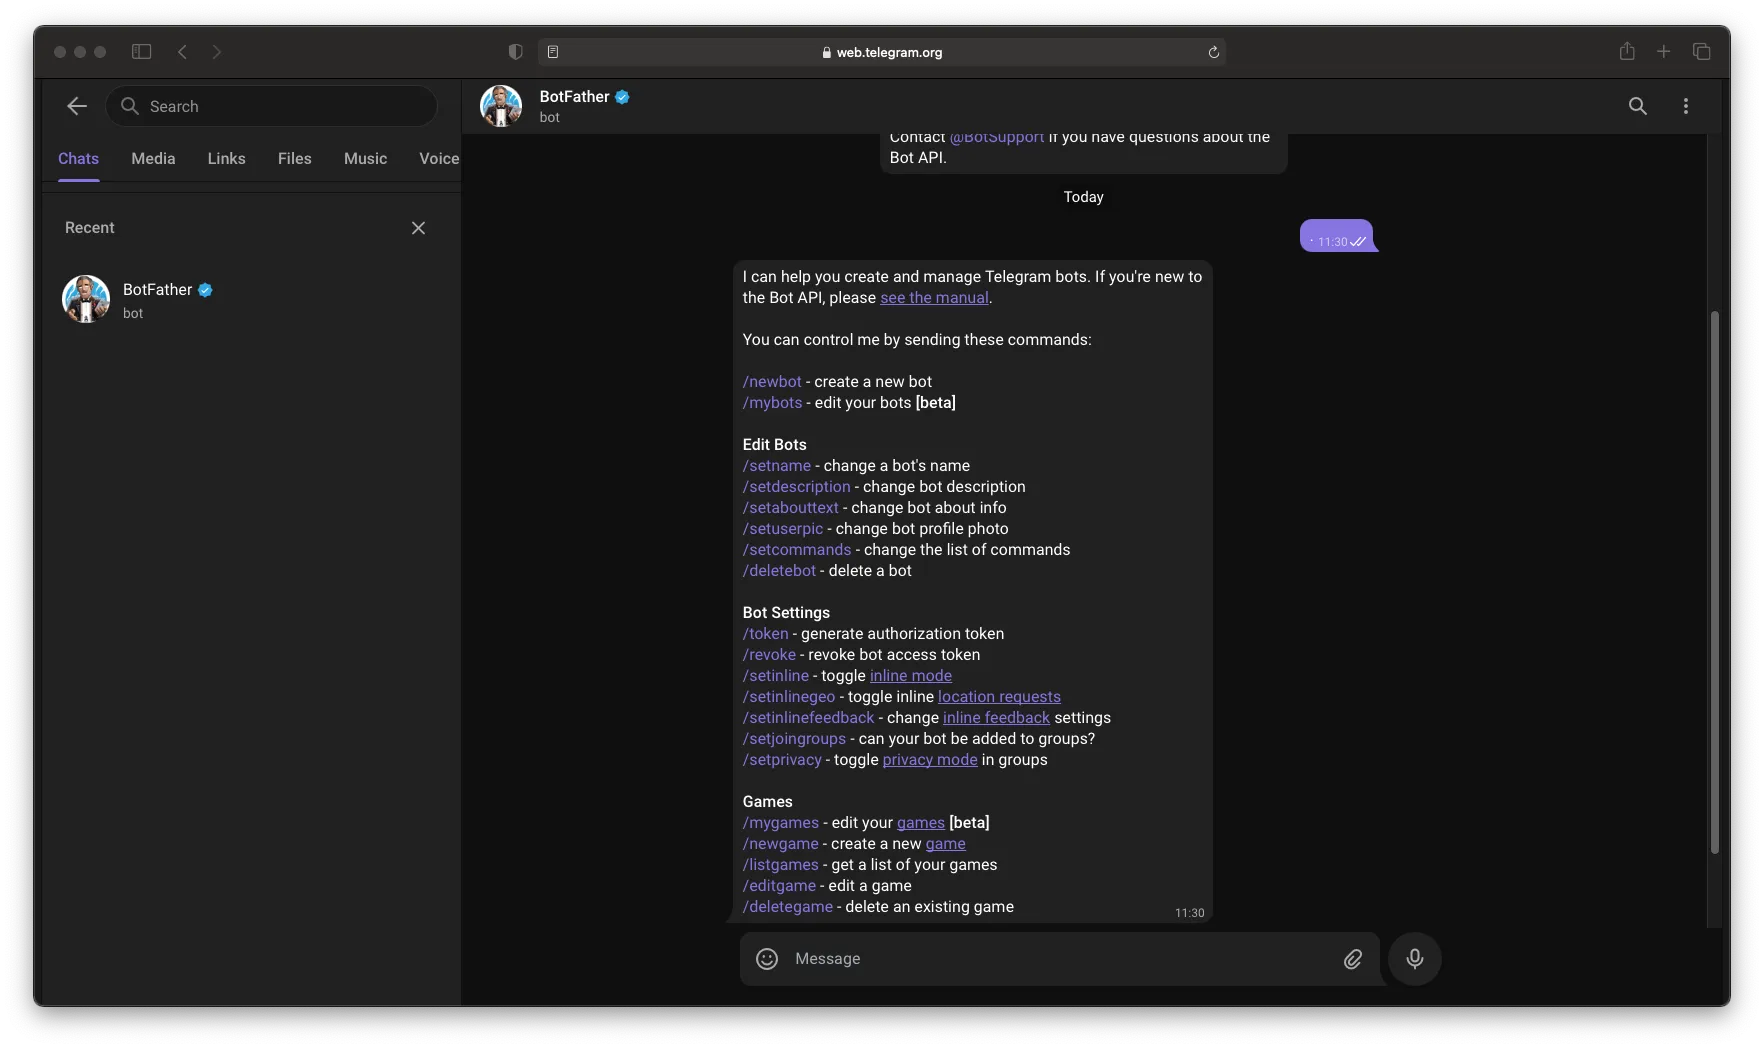Click the privacy shield icon

click(515, 52)
